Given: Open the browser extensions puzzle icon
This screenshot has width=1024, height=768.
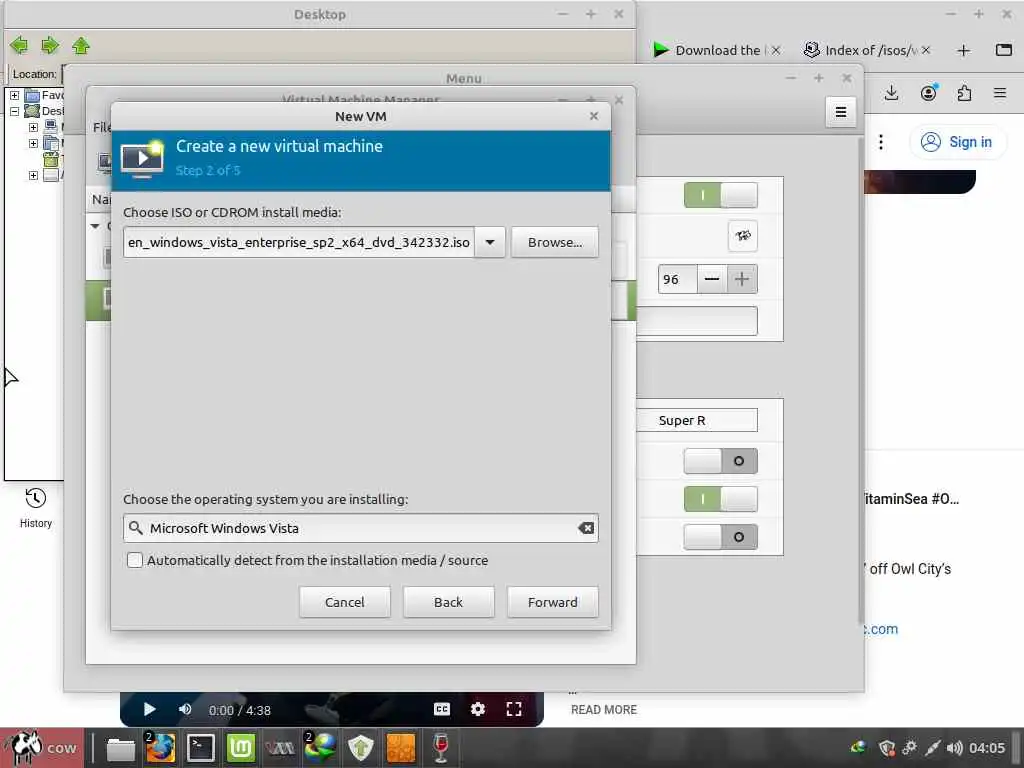Looking at the screenshot, I should coord(964,93).
